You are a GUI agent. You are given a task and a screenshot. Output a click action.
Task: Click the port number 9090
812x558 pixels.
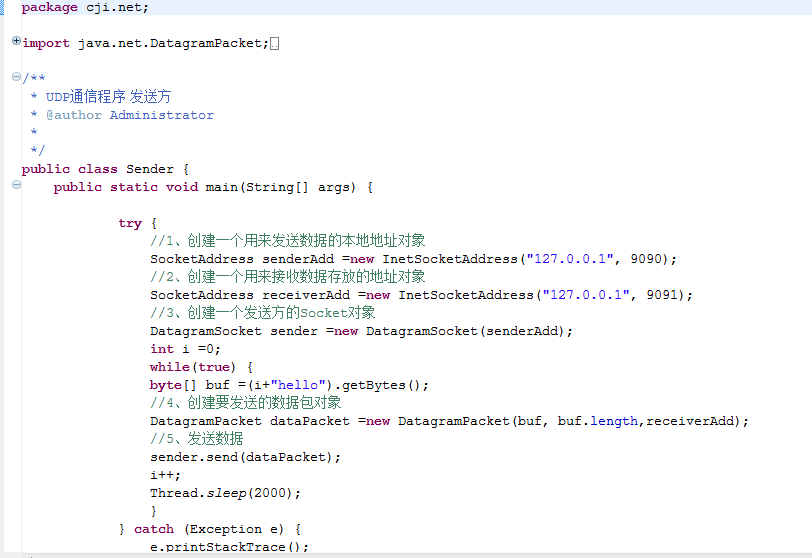[x=646, y=259]
